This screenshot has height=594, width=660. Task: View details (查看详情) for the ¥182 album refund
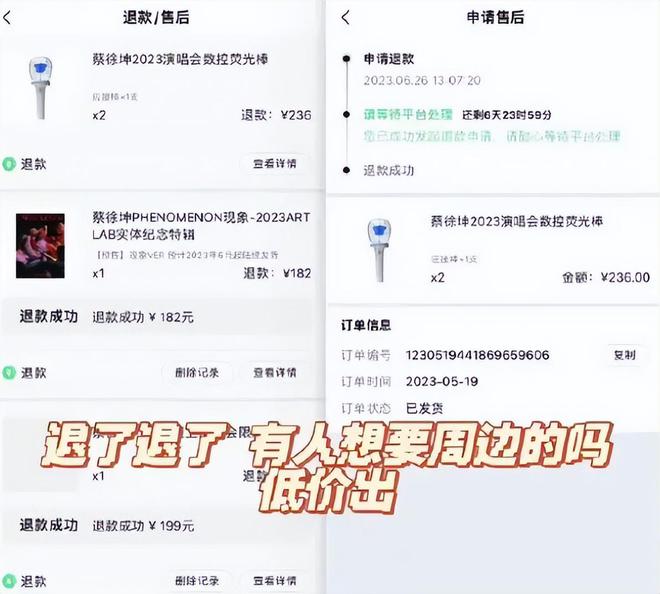[274, 373]
